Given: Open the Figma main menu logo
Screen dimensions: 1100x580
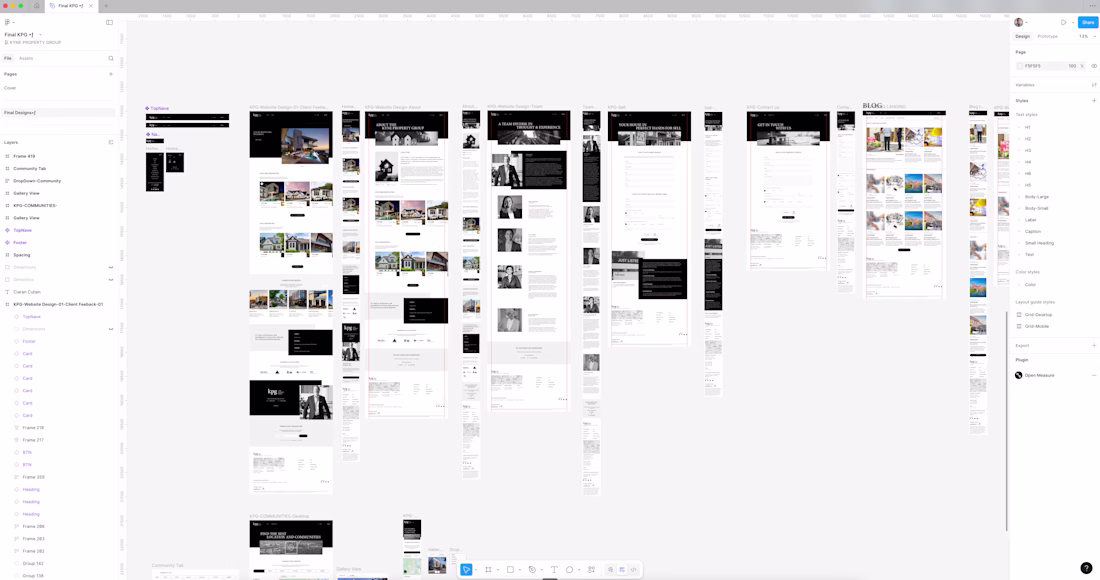Looking at the screenshot, I should coord(7,22).
